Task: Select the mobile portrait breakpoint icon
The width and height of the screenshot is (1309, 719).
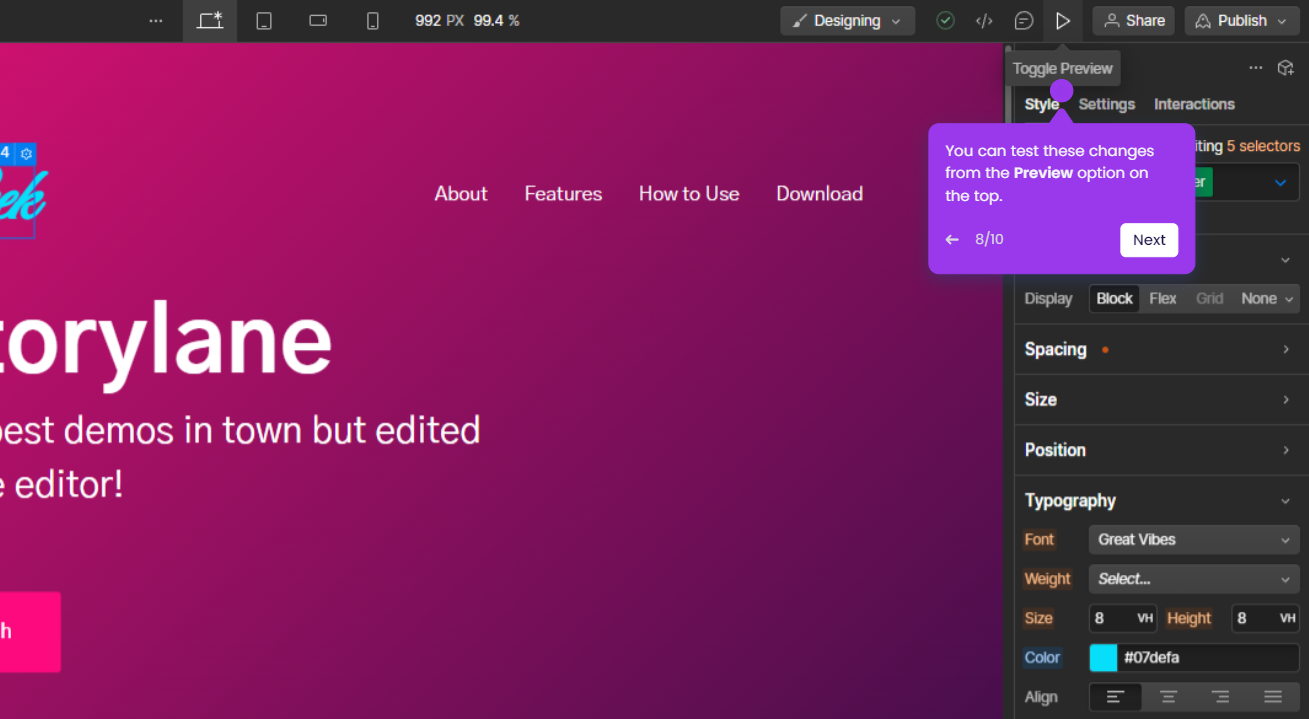Action: 372,20
